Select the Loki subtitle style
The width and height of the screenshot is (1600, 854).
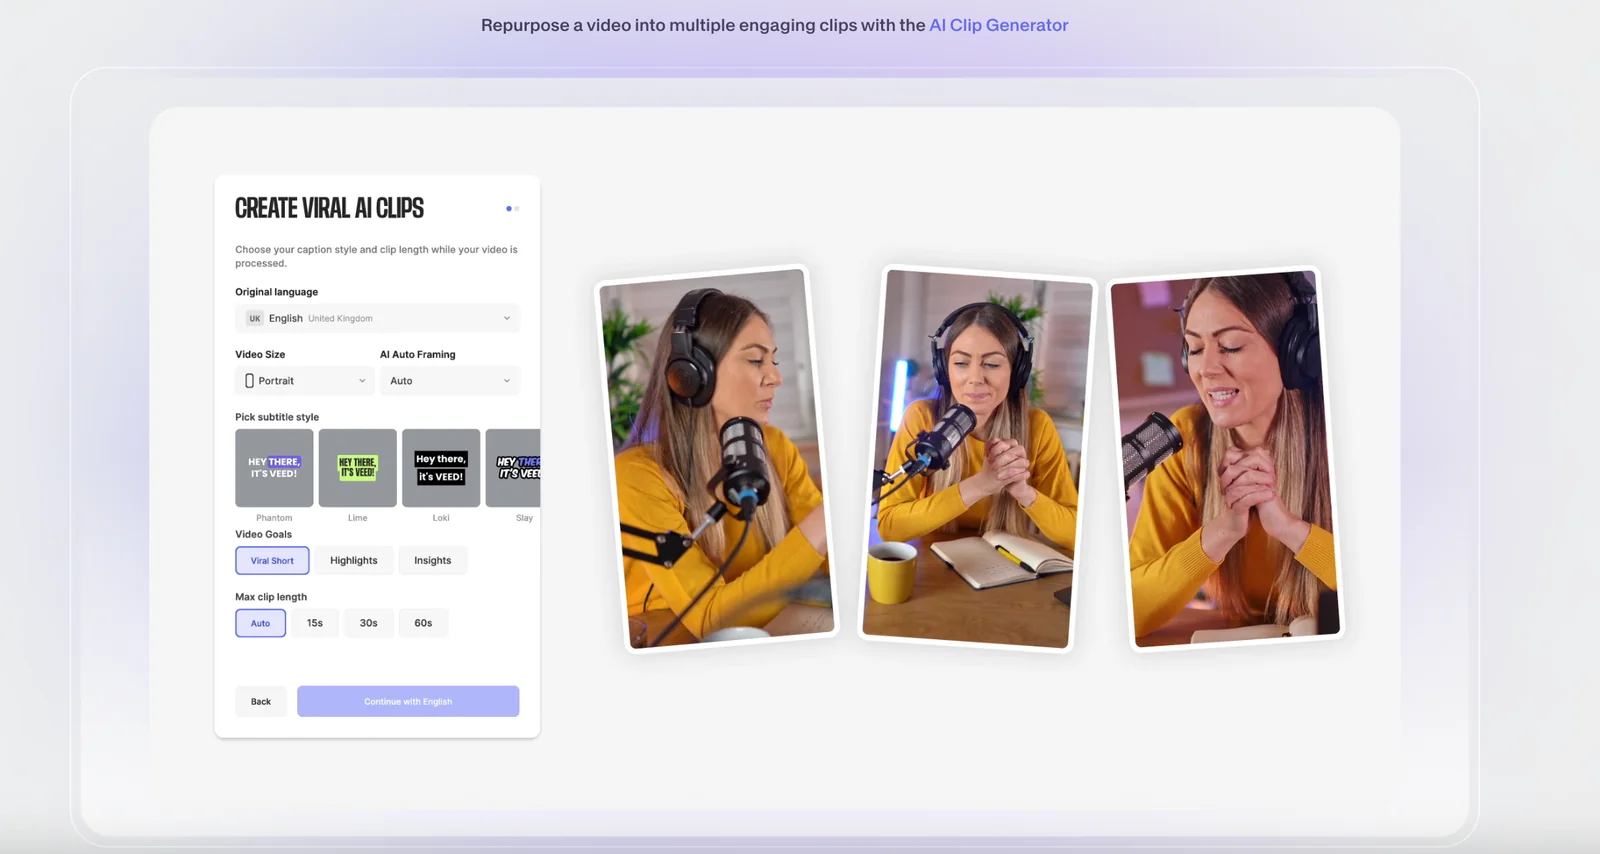pos(441,468)
